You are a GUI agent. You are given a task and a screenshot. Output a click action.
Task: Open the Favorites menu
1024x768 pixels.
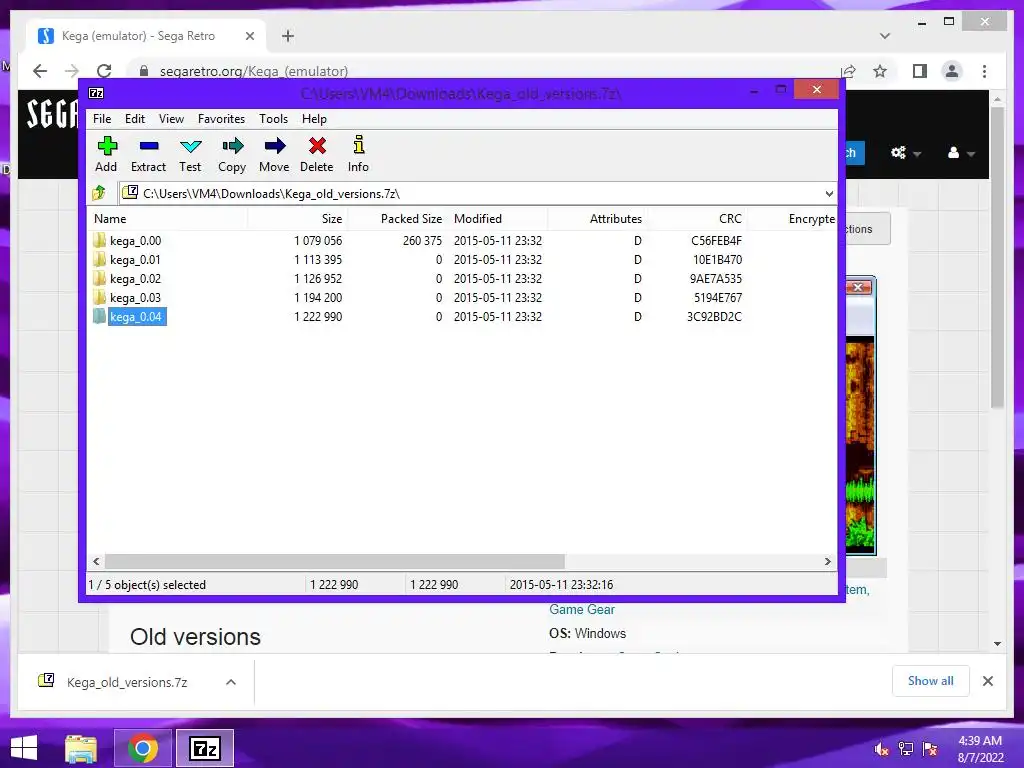[221, 119]
